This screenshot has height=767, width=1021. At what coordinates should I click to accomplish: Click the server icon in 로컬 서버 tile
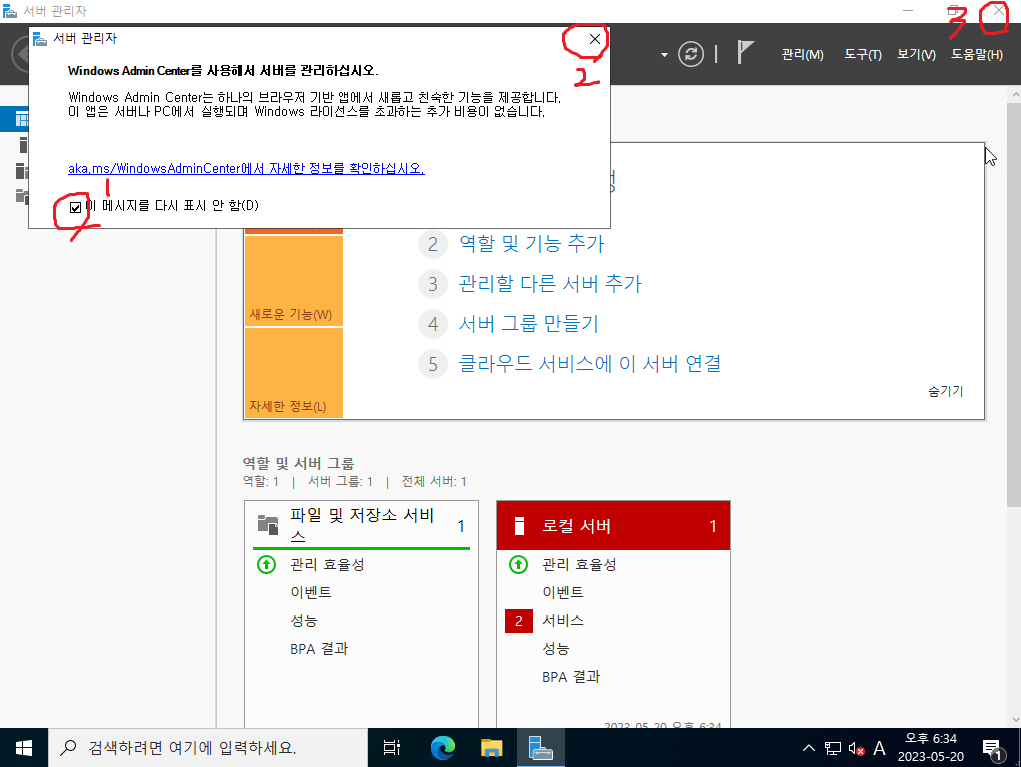click(519, 525)
